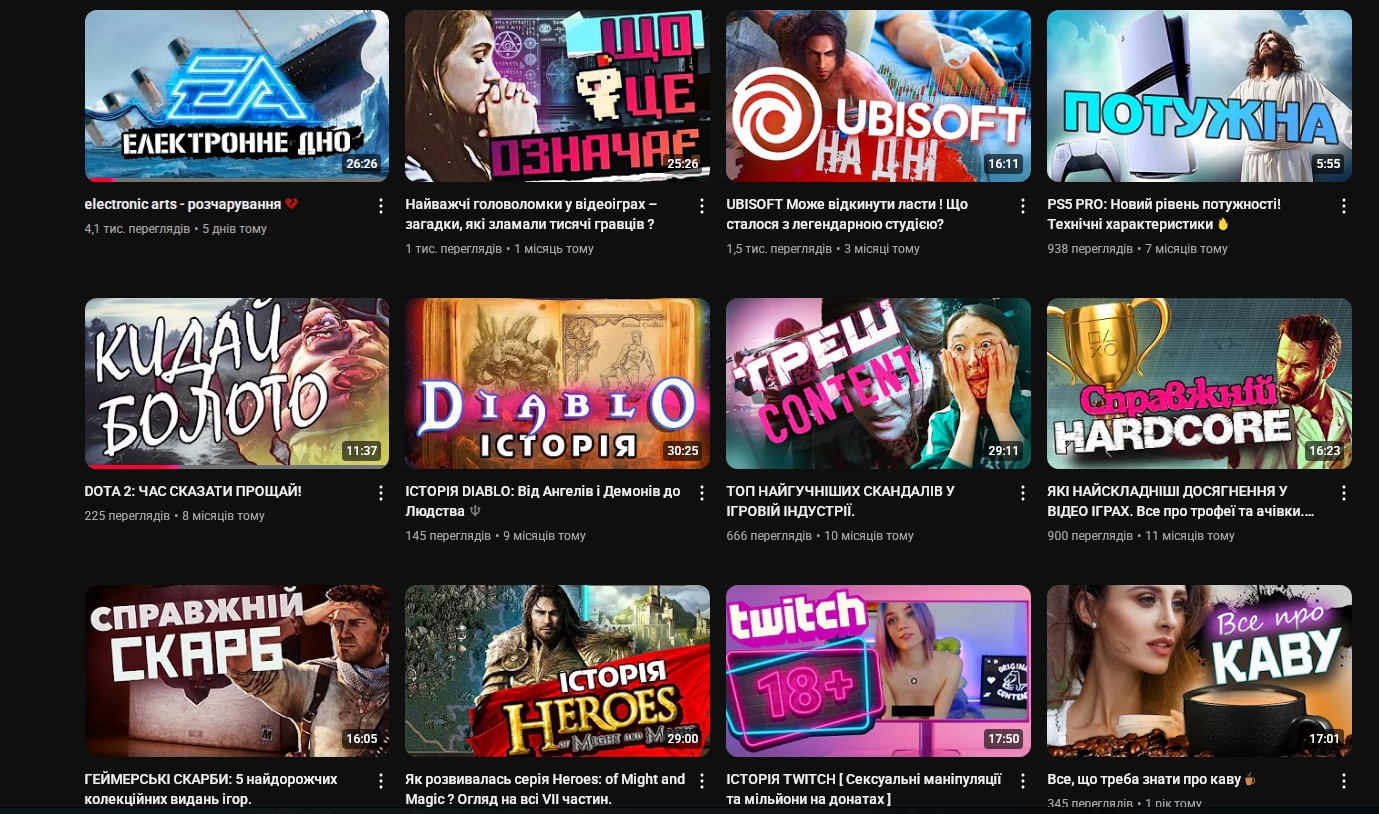
Task: Open the title "electronic arts - розчарування"
Action: (191, 204)
